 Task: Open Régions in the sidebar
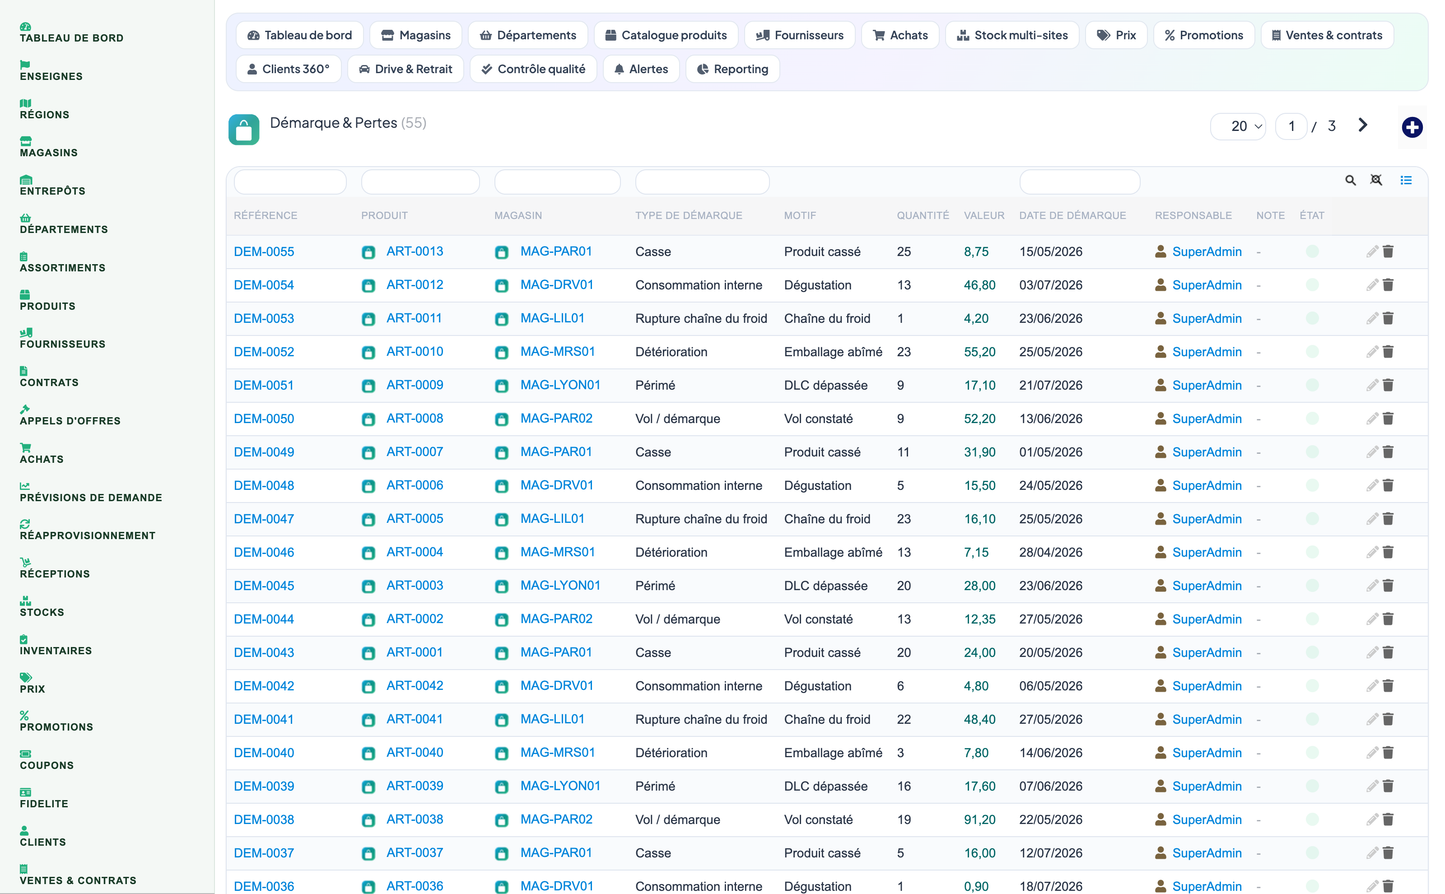point(45,110)
